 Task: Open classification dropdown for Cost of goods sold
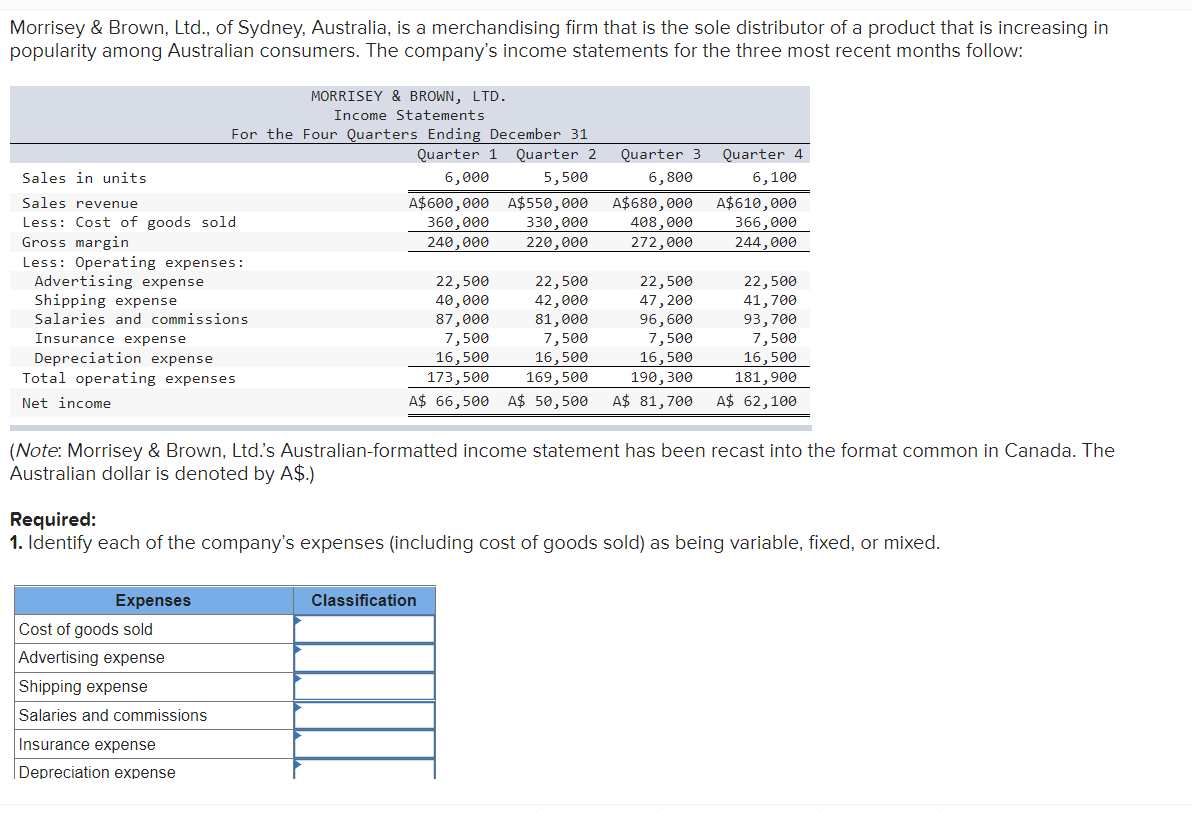(x=364, y=629)
